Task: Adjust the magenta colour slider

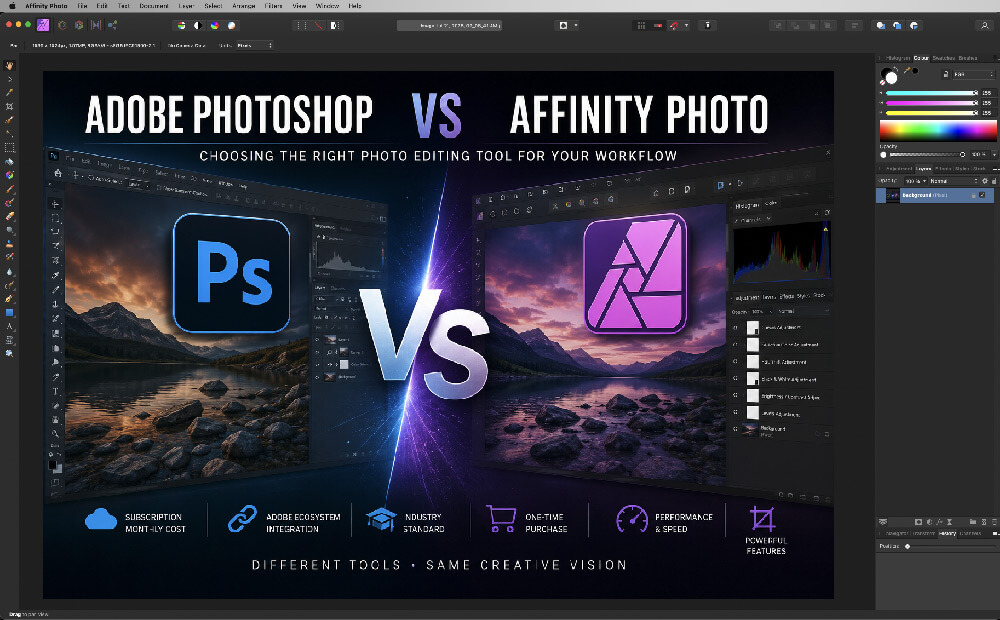Action: 932,103
